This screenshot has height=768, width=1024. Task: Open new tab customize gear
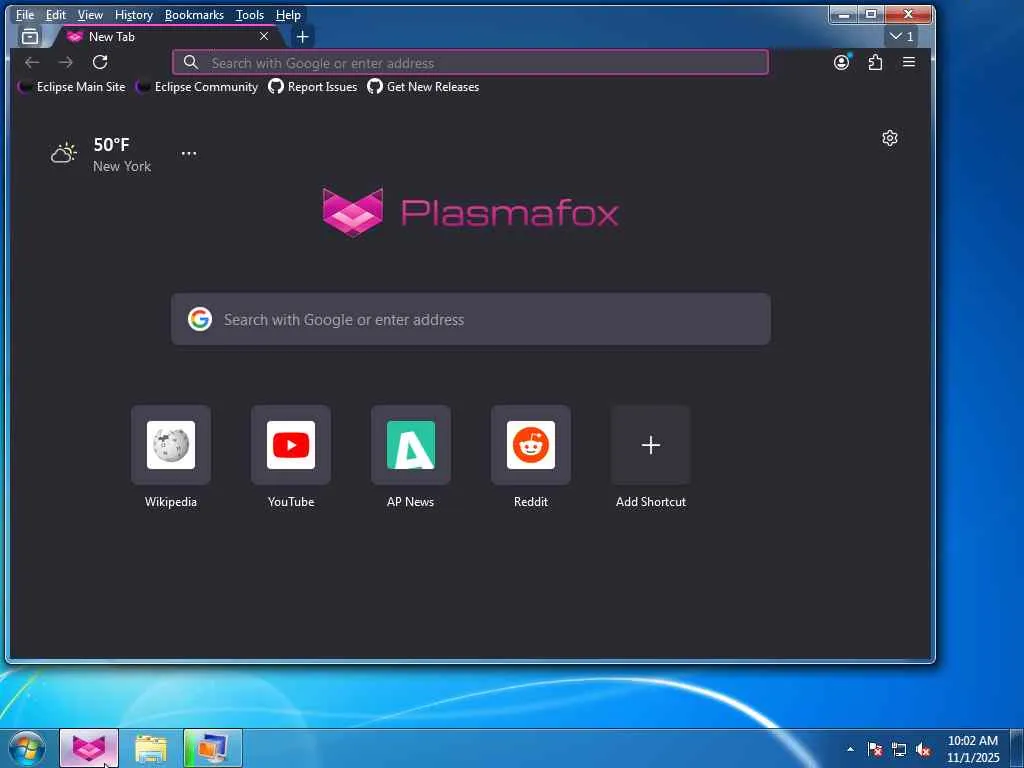889,138
